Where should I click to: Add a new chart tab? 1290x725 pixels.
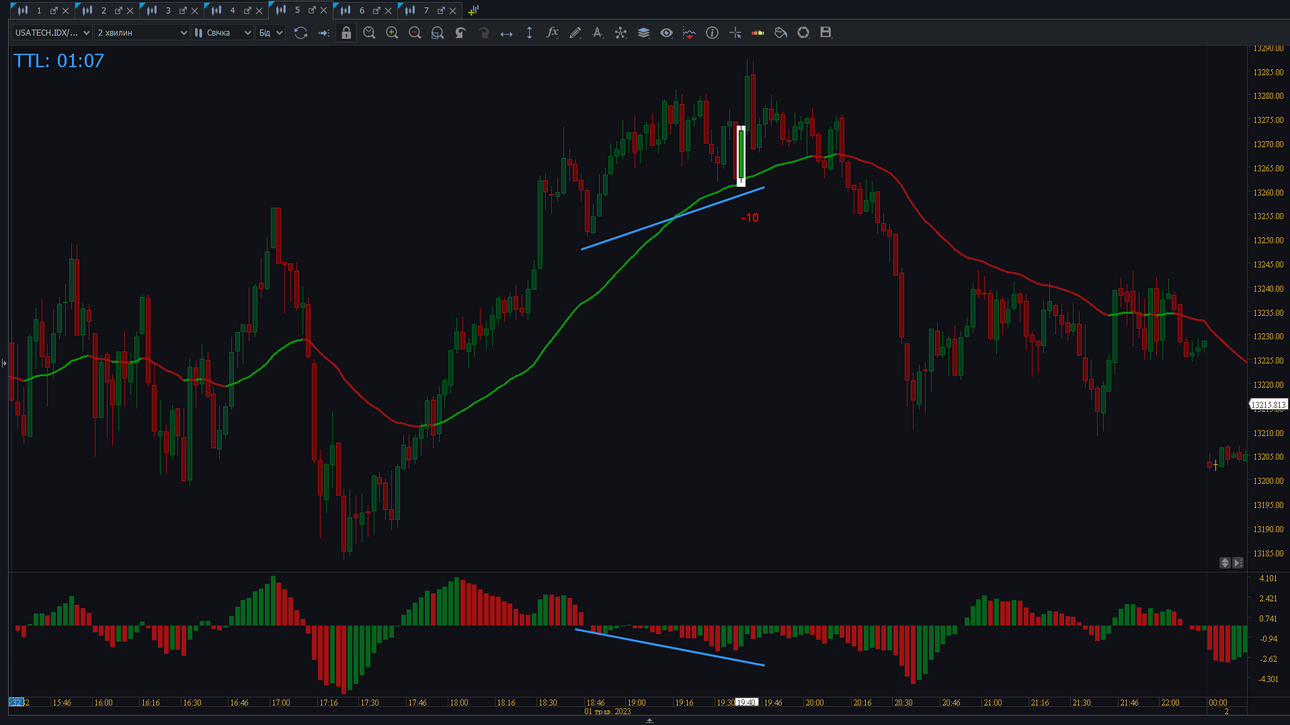(x=473, y=11)
